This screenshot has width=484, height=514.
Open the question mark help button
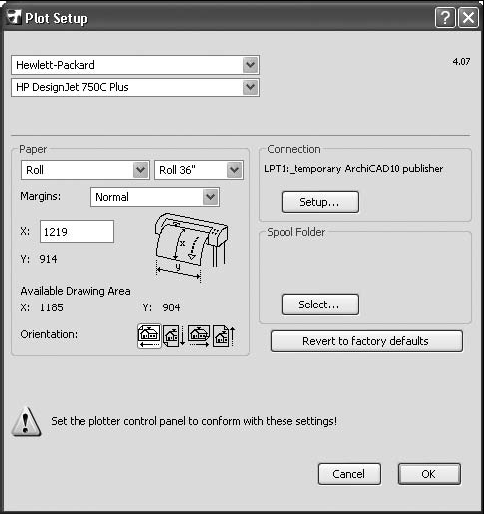click(445, 17)
